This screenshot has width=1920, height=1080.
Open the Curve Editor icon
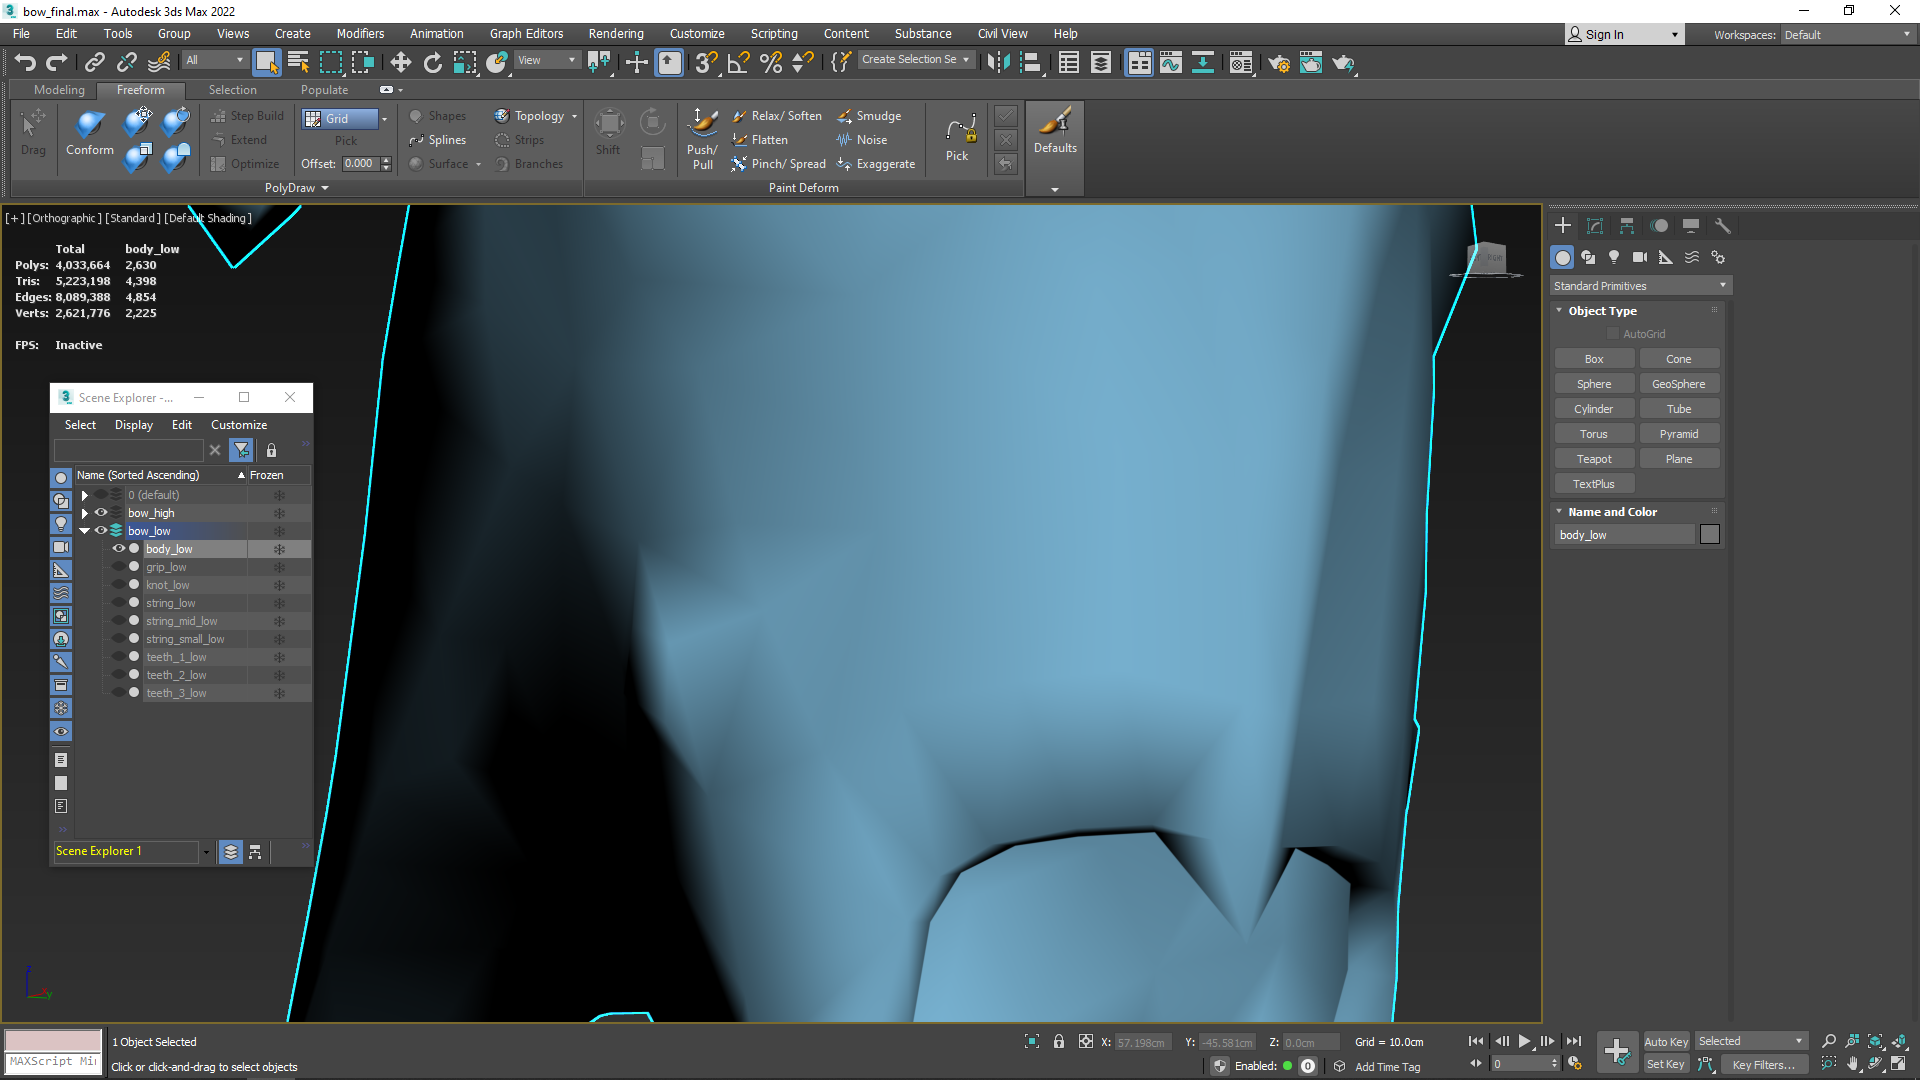1171,62
